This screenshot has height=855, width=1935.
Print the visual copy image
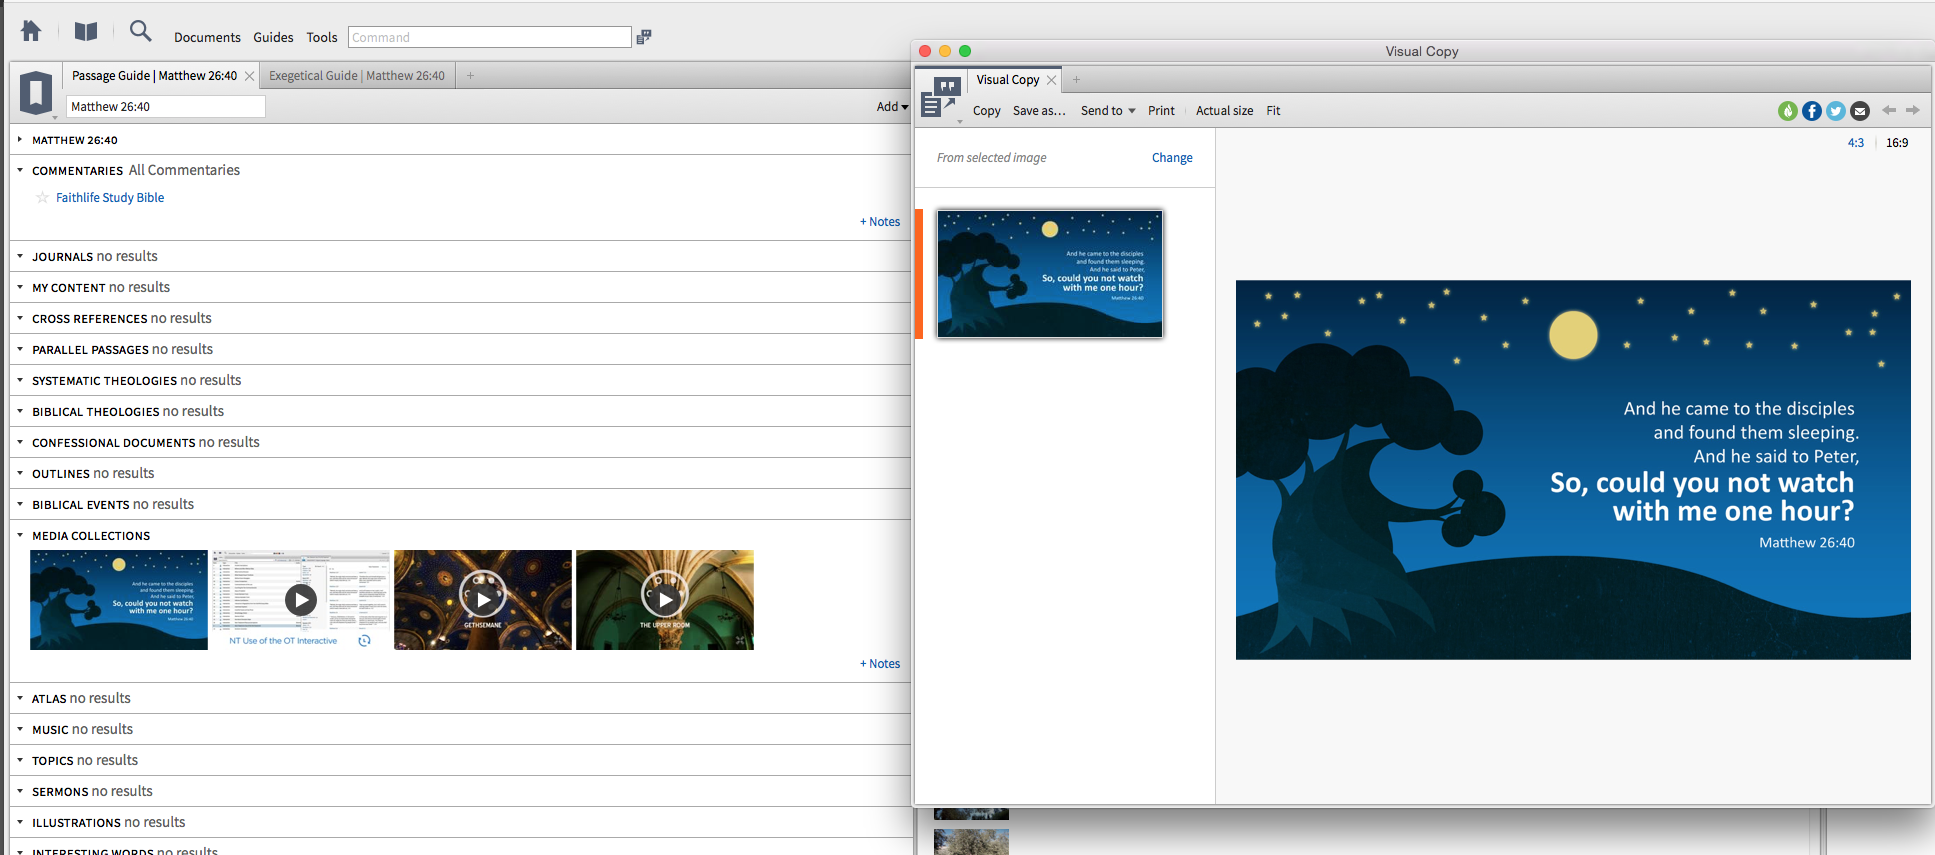click(x=1161, y=111)
